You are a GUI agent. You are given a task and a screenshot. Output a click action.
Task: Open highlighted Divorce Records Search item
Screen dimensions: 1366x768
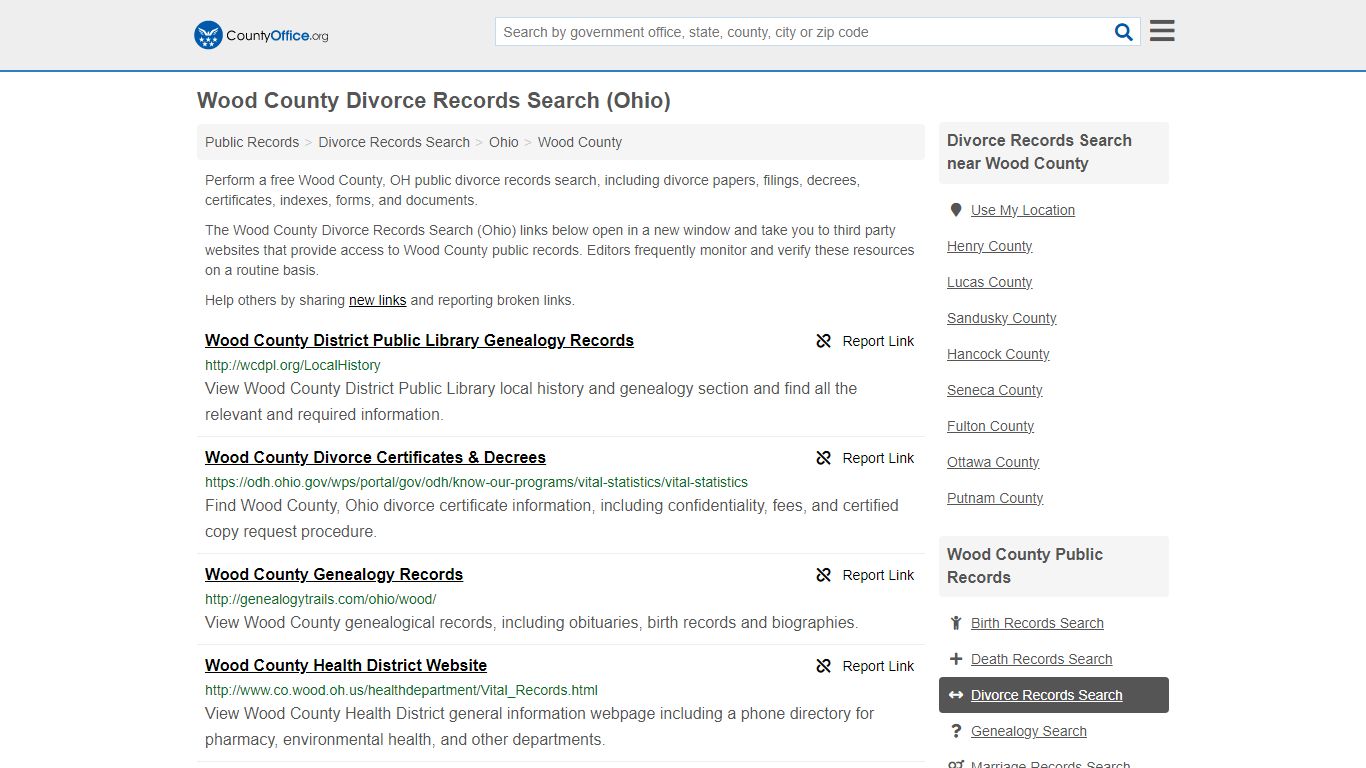1054,695
